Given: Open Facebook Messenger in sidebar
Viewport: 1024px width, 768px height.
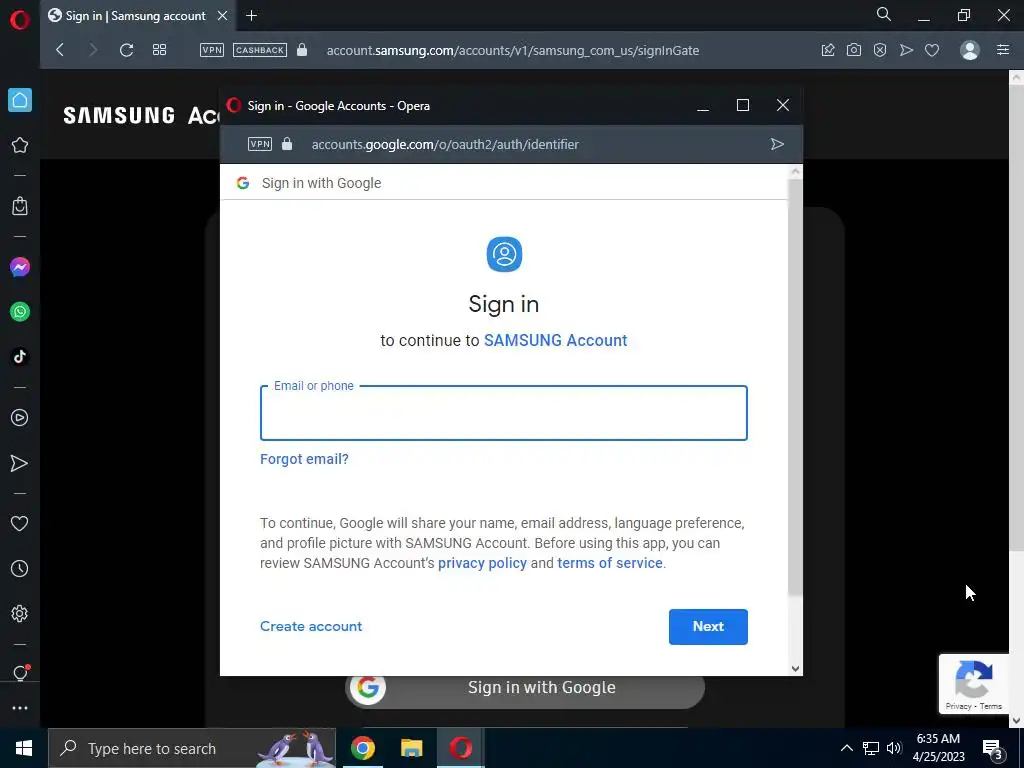Looking at the screenshot, I should (20, 267).
